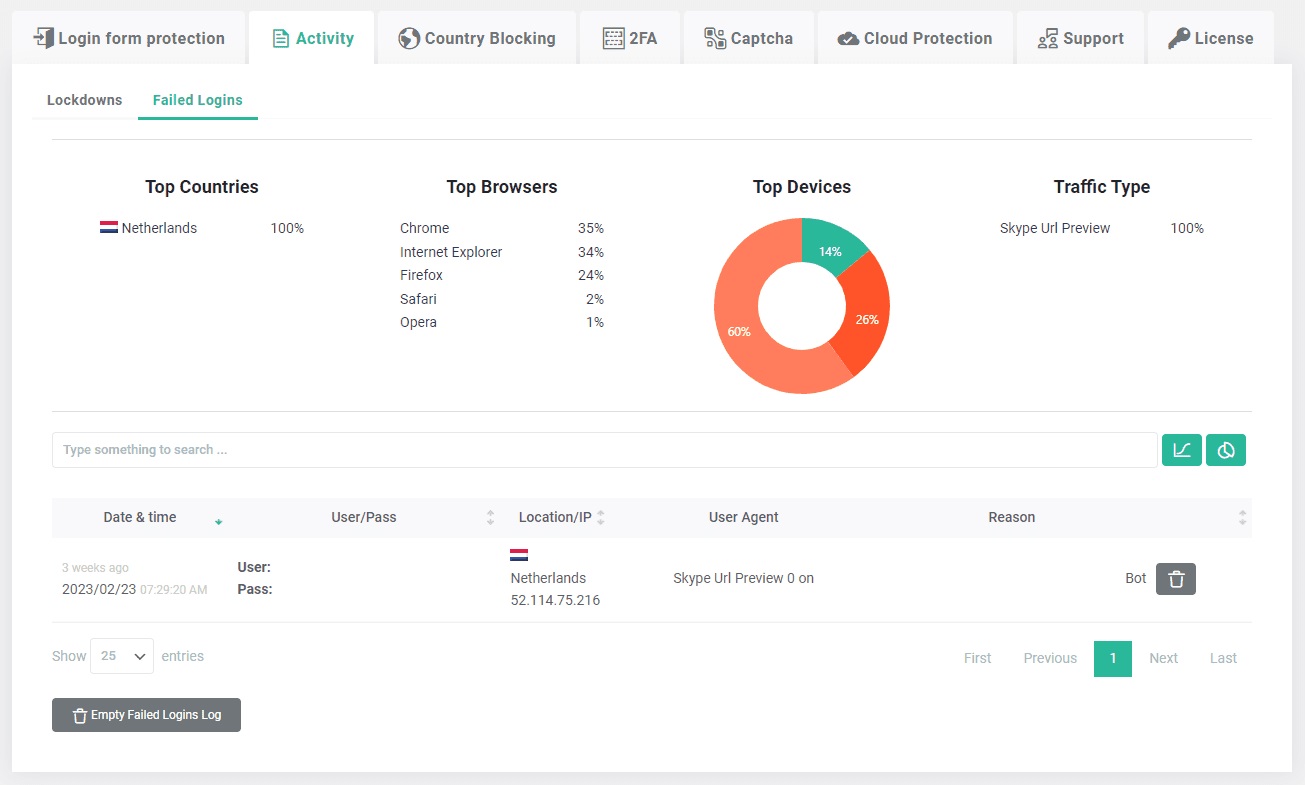
Task: Focus the search failed logins field
Action: pos(605,450)
